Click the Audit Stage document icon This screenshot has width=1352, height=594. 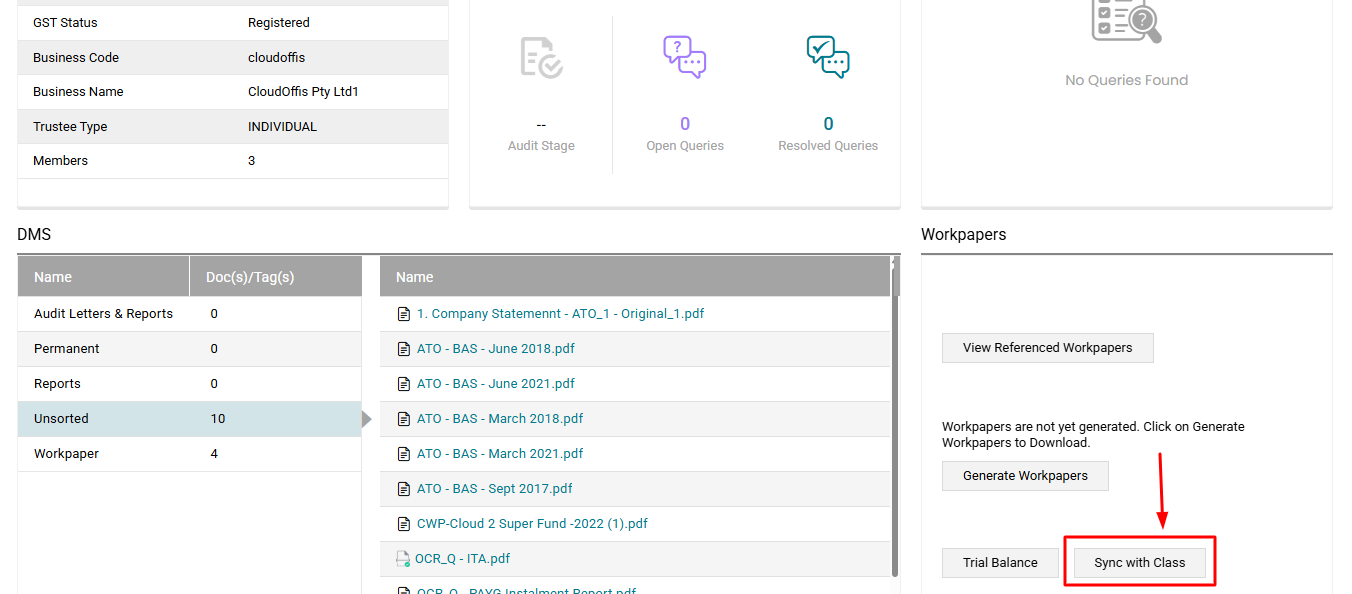[x=541, y=57]
